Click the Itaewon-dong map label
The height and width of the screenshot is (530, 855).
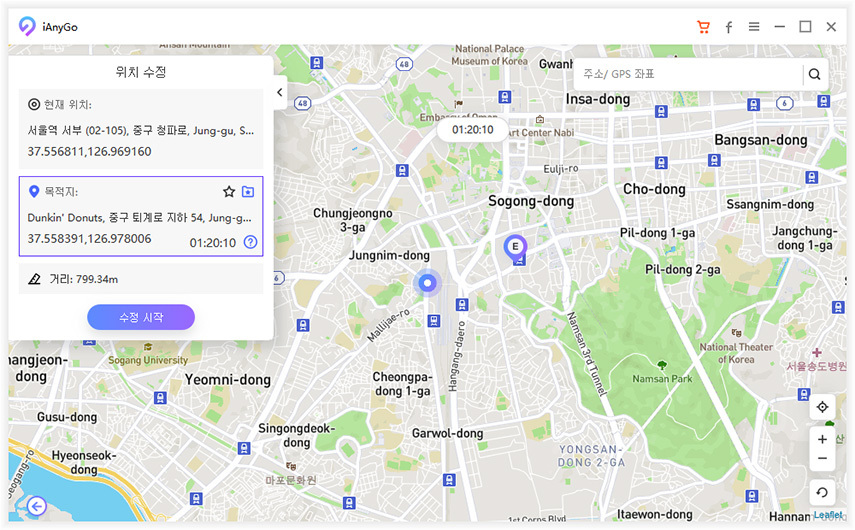click(654, 514)
